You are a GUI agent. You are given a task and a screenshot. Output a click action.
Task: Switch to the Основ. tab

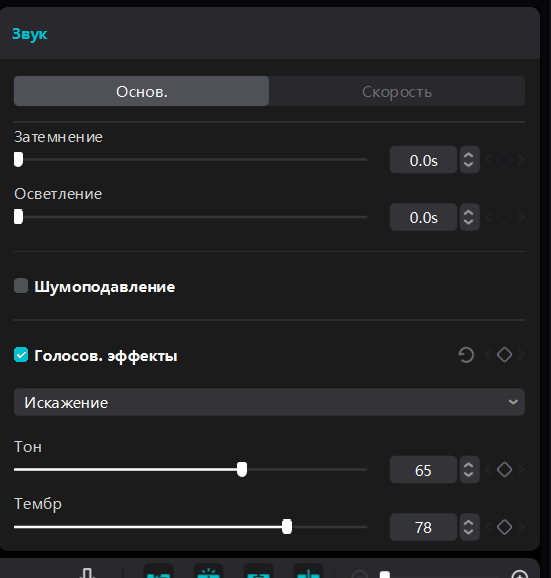(x=142, y=91)
